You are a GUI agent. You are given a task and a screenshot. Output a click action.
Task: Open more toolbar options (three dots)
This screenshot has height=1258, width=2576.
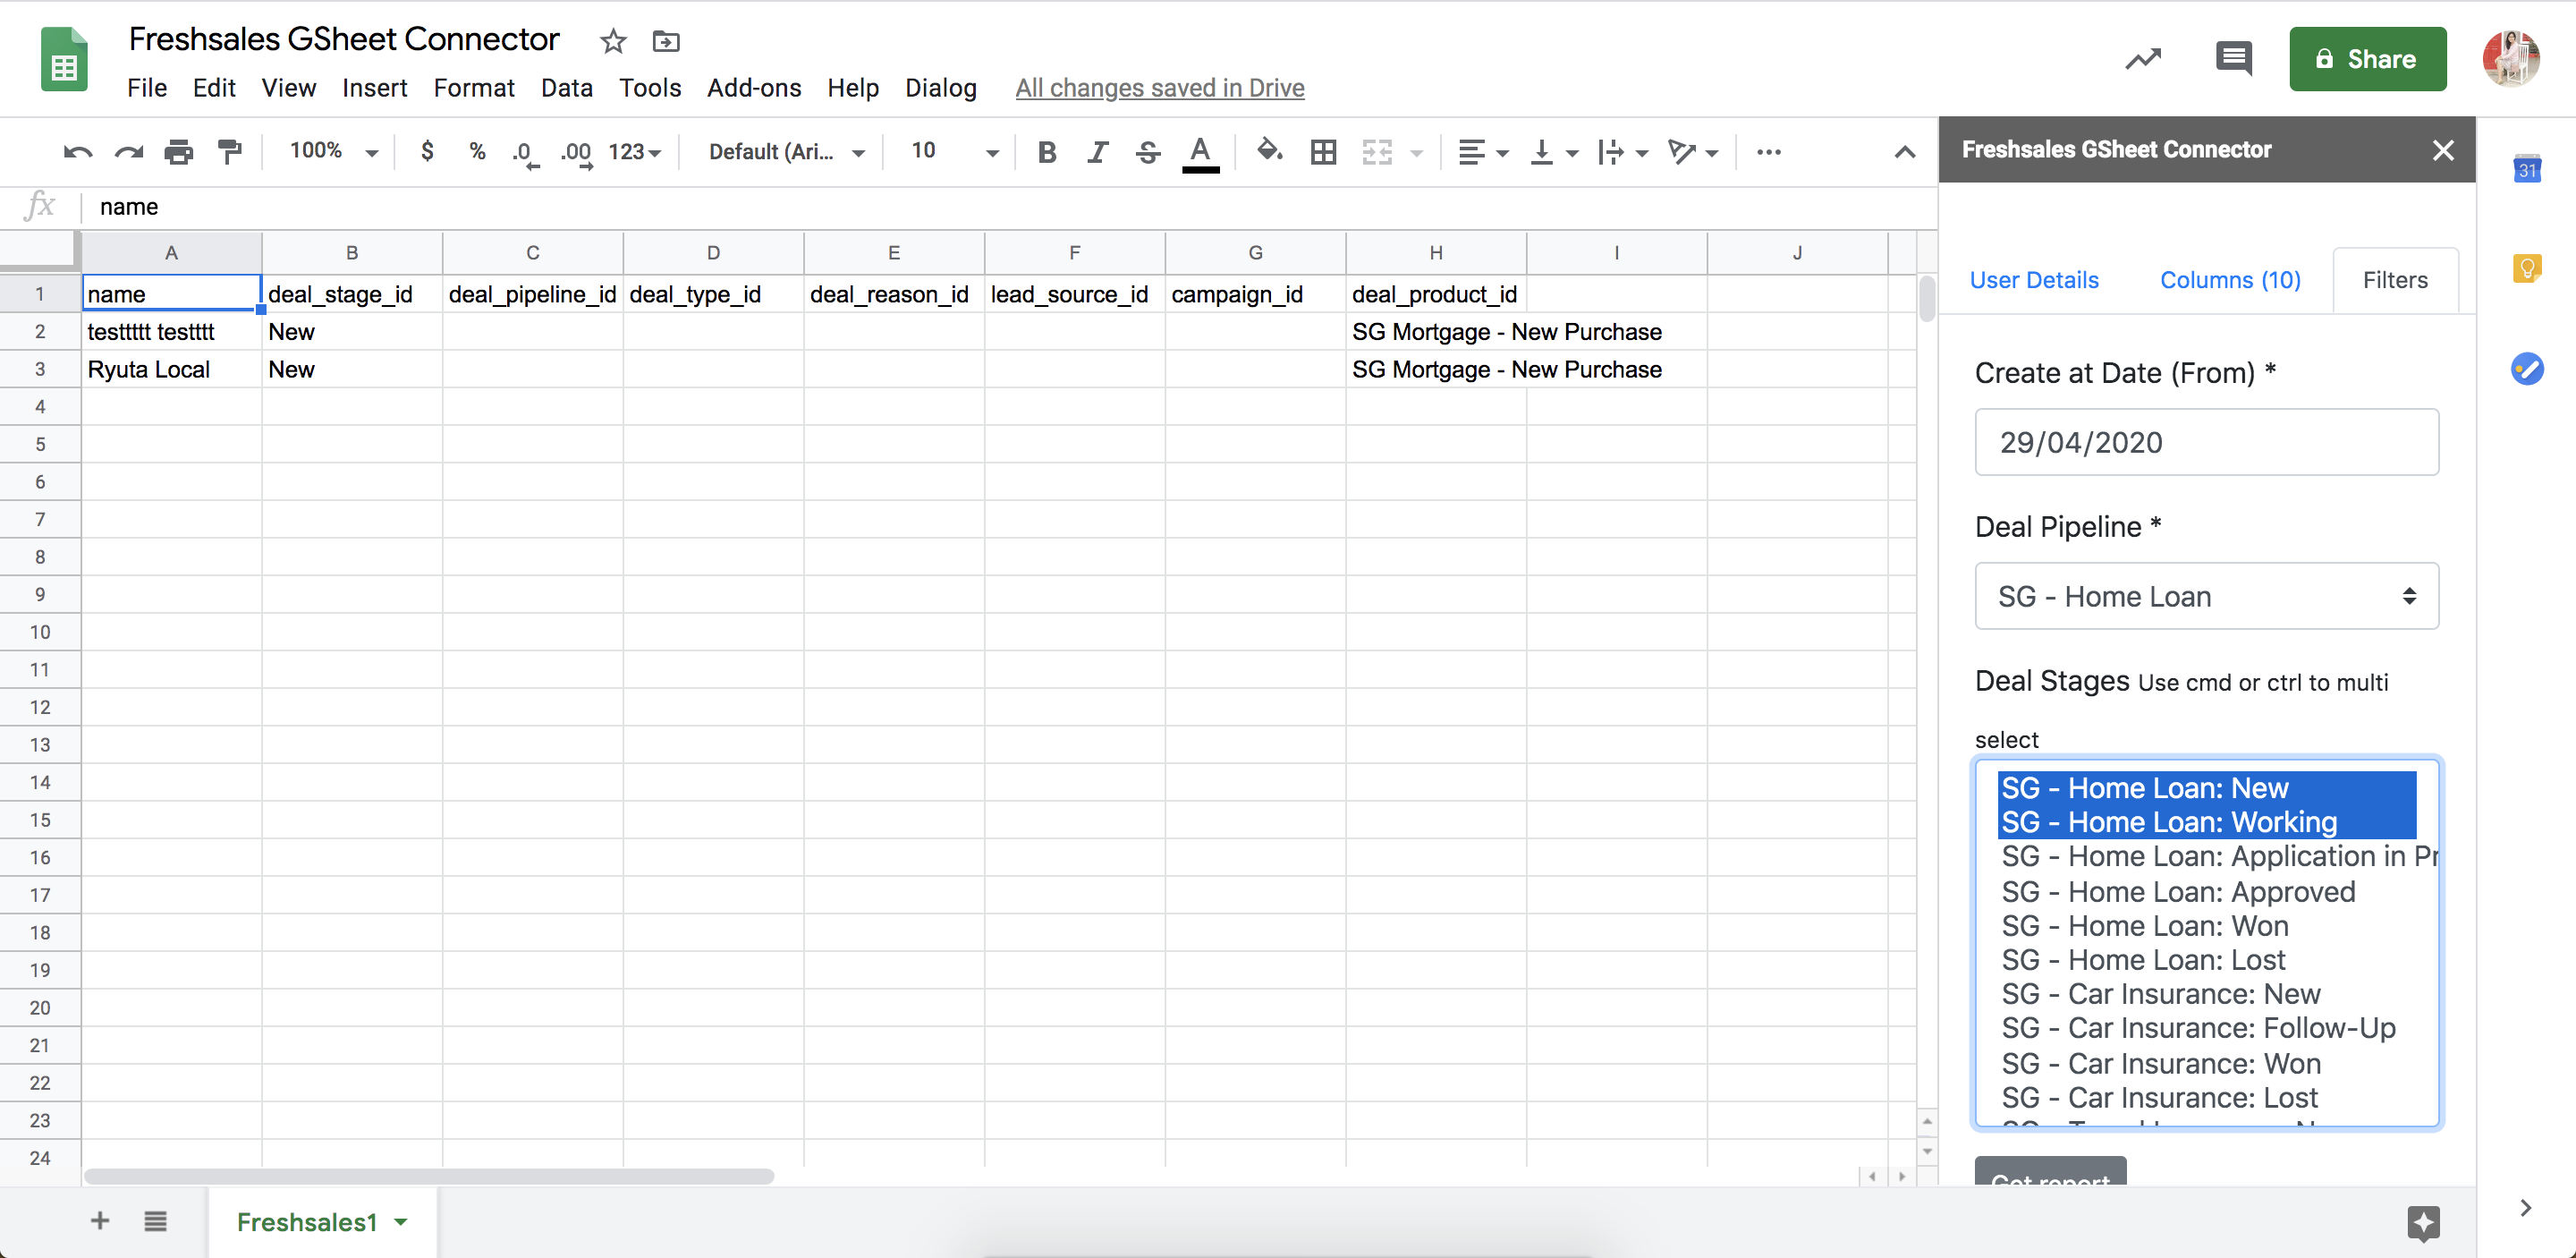pos(1768,152)
